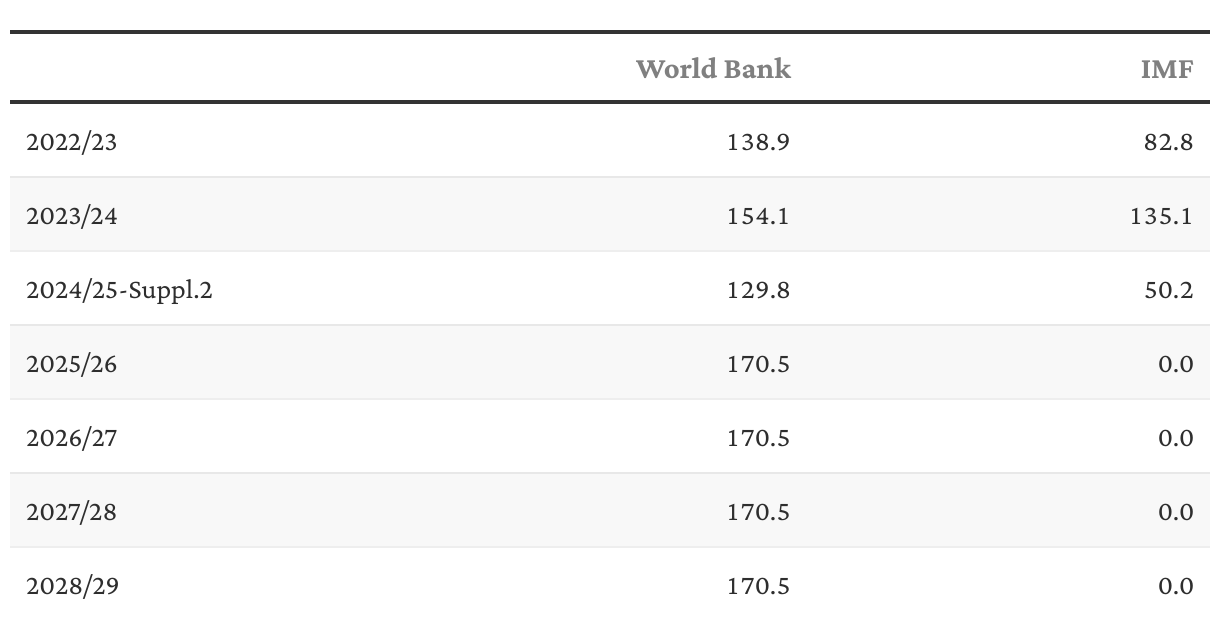Click IMF value 82.8

[x=1168, y=142]
